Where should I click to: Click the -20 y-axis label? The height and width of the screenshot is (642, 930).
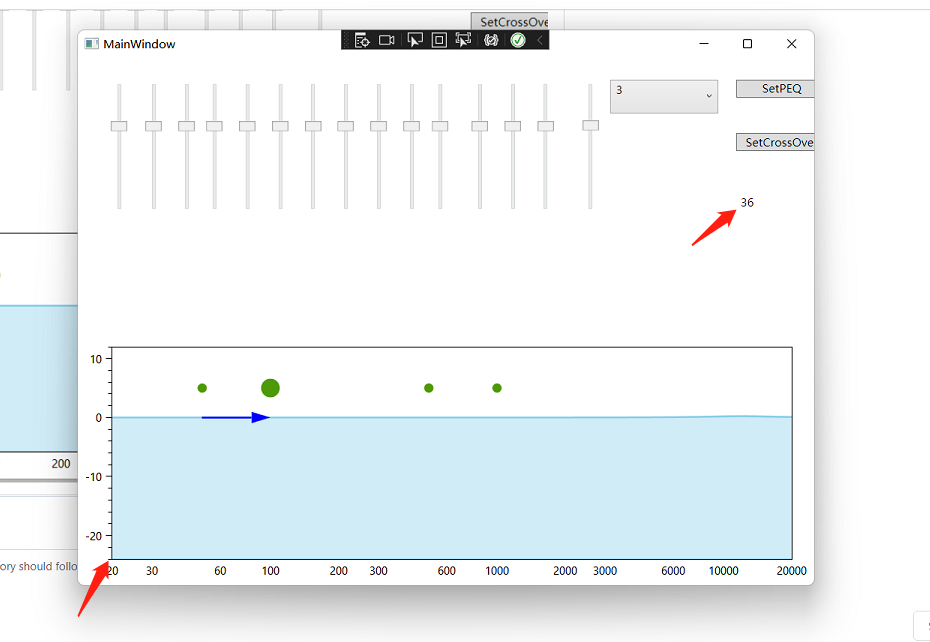[94, 536]
